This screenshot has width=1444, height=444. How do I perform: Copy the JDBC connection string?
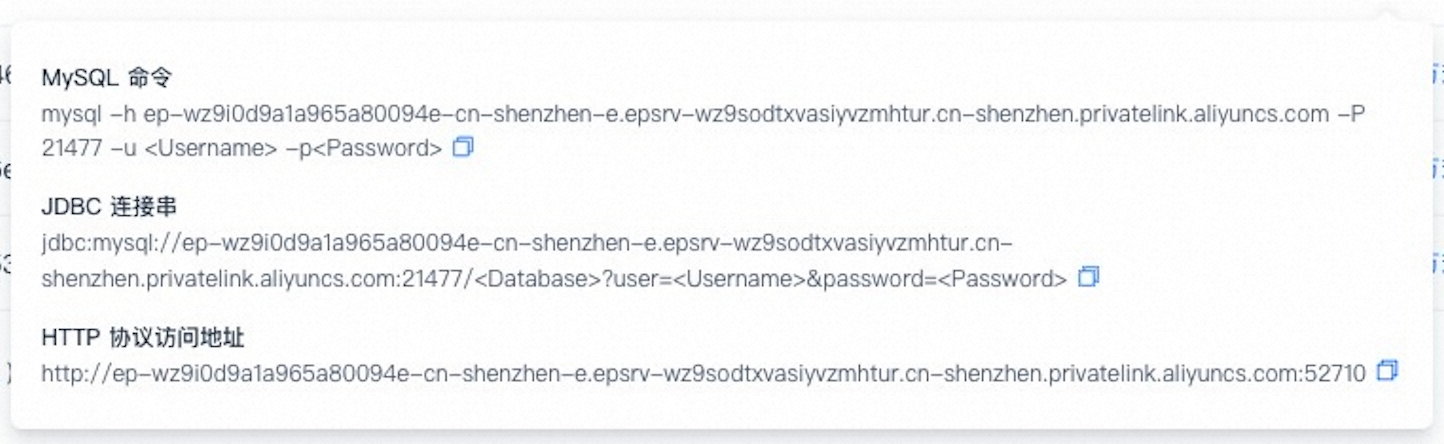click(1088, 277)
